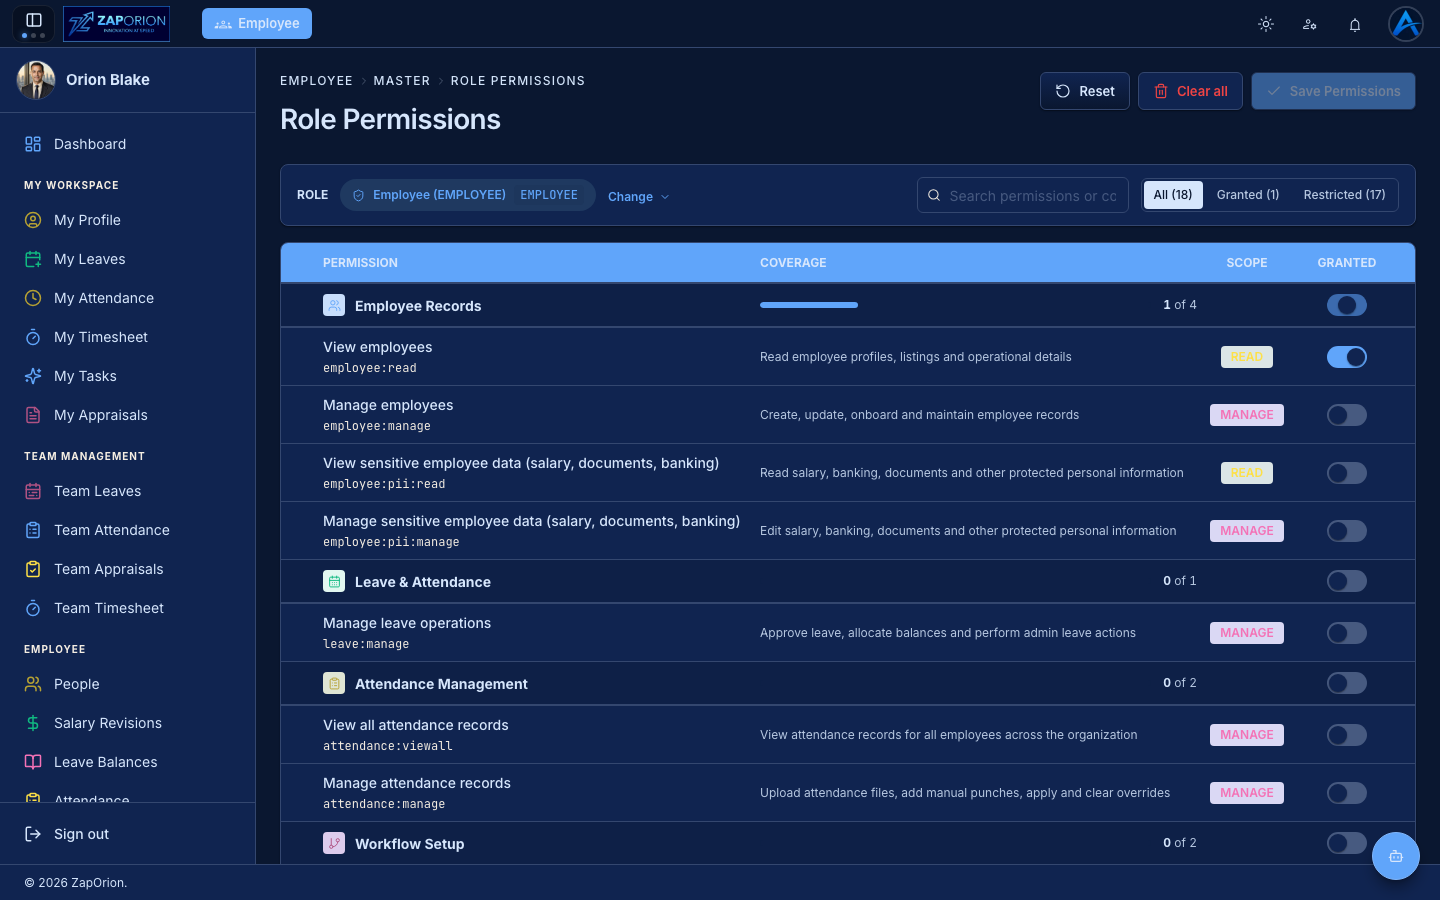This screenshot has width=1440, height=900.
Task: Click the My Profile icon
Action: (33, 220)
